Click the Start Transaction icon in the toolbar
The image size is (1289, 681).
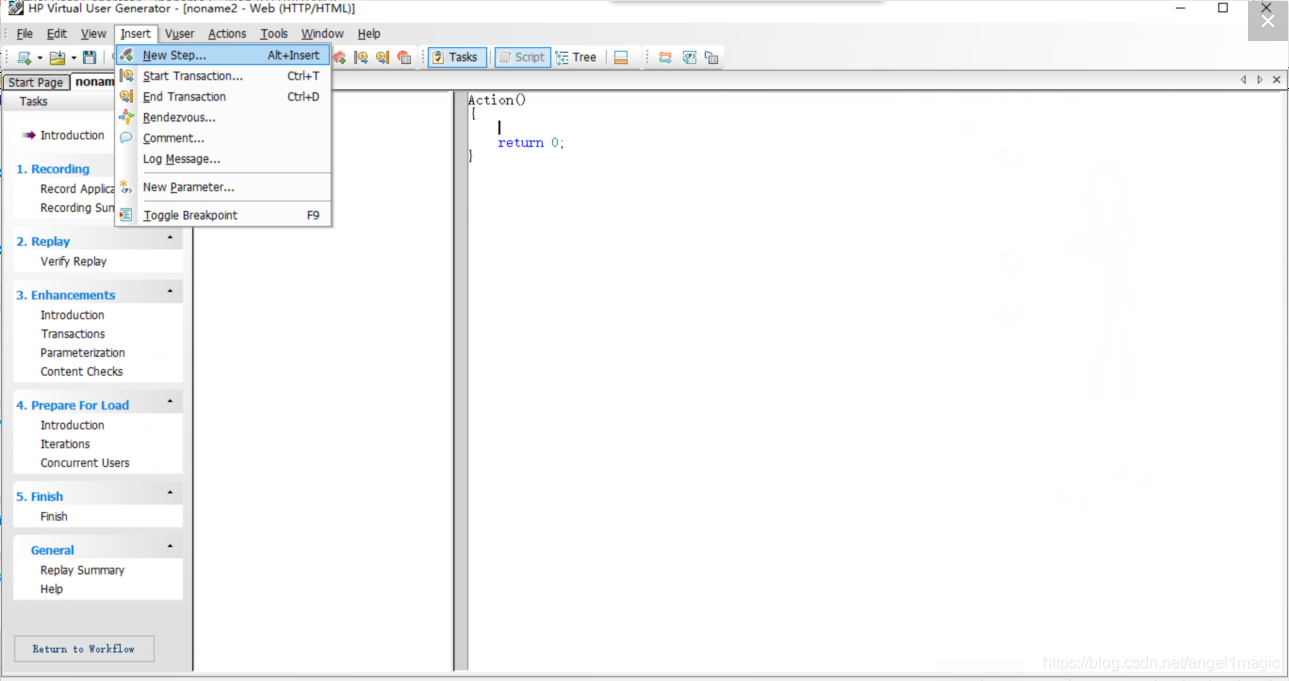(362, 57)
